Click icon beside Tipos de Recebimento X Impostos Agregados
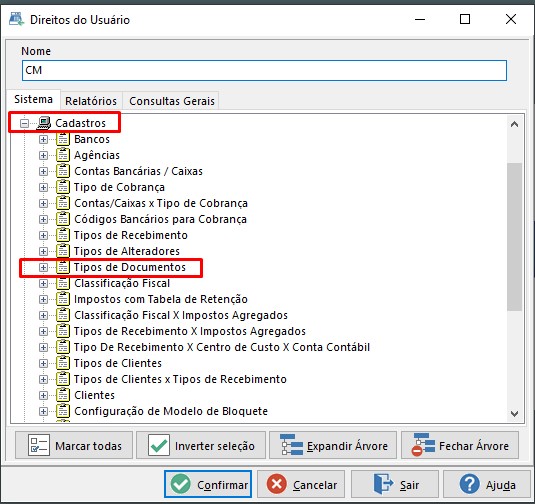 click(63, 331)
